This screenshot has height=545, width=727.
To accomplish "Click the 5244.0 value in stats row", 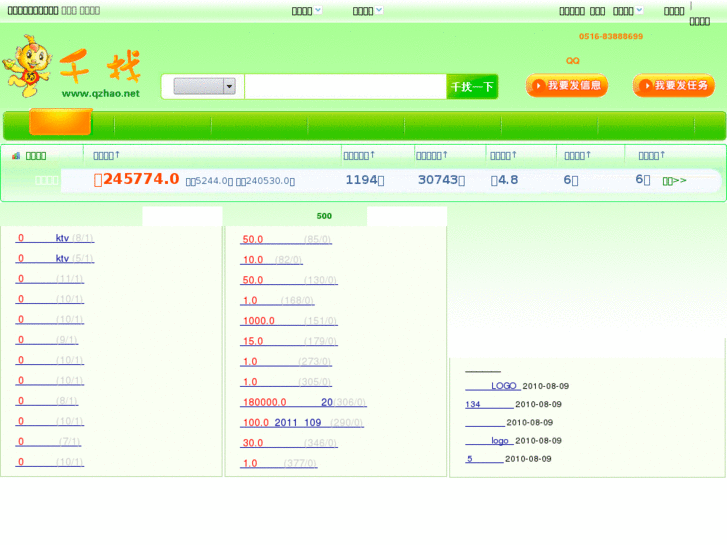I will click(210, 181).
